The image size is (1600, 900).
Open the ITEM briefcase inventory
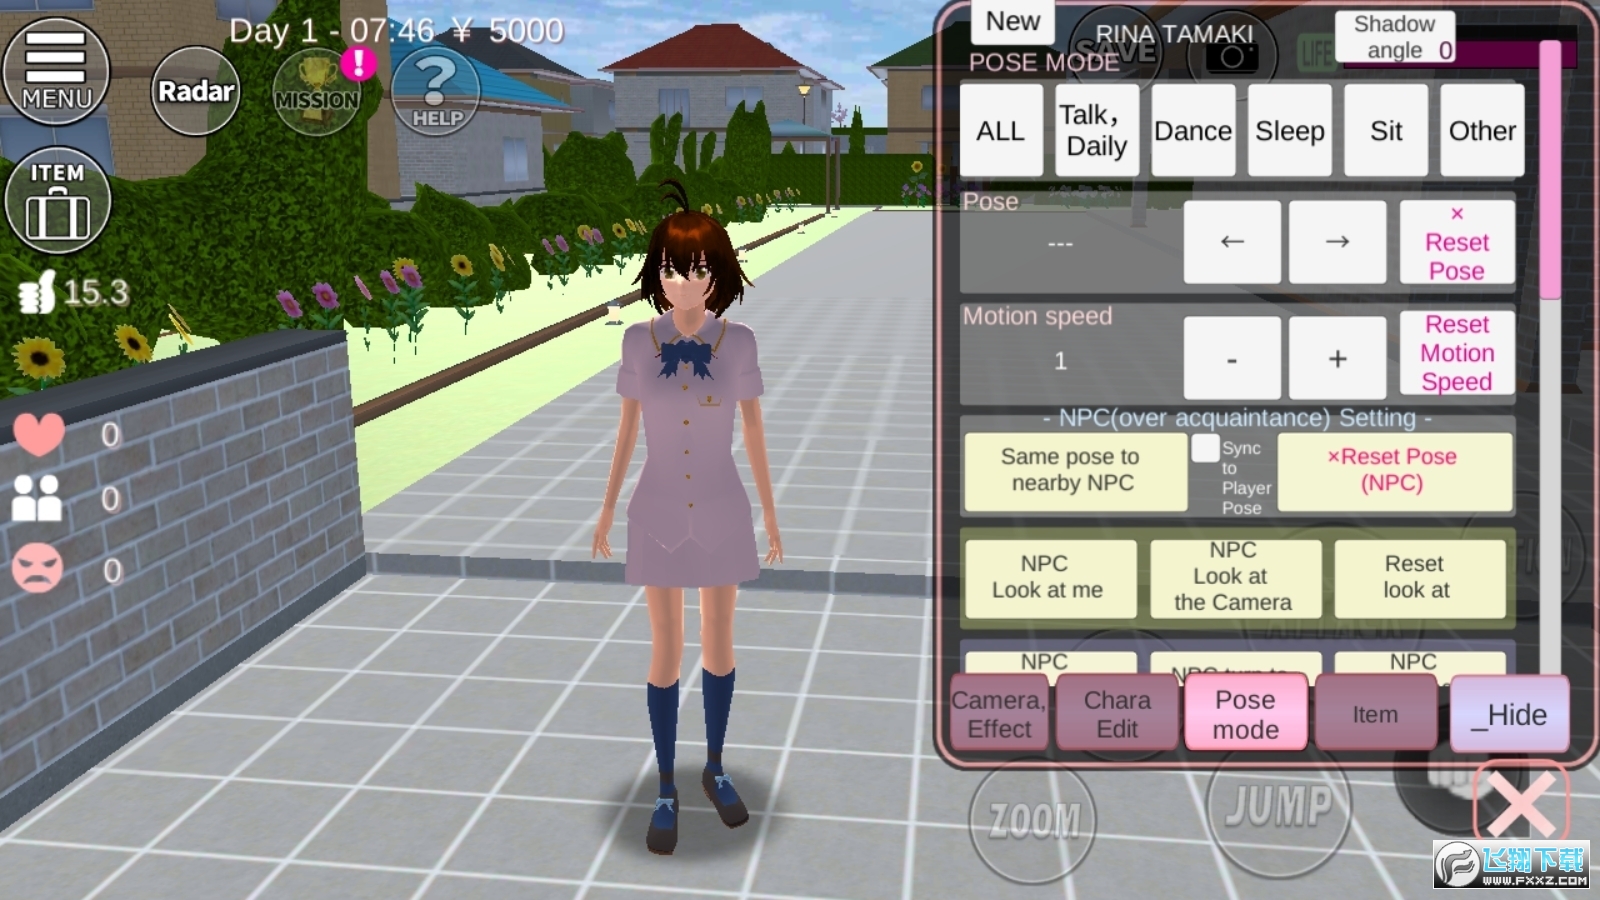click(57, 200)
